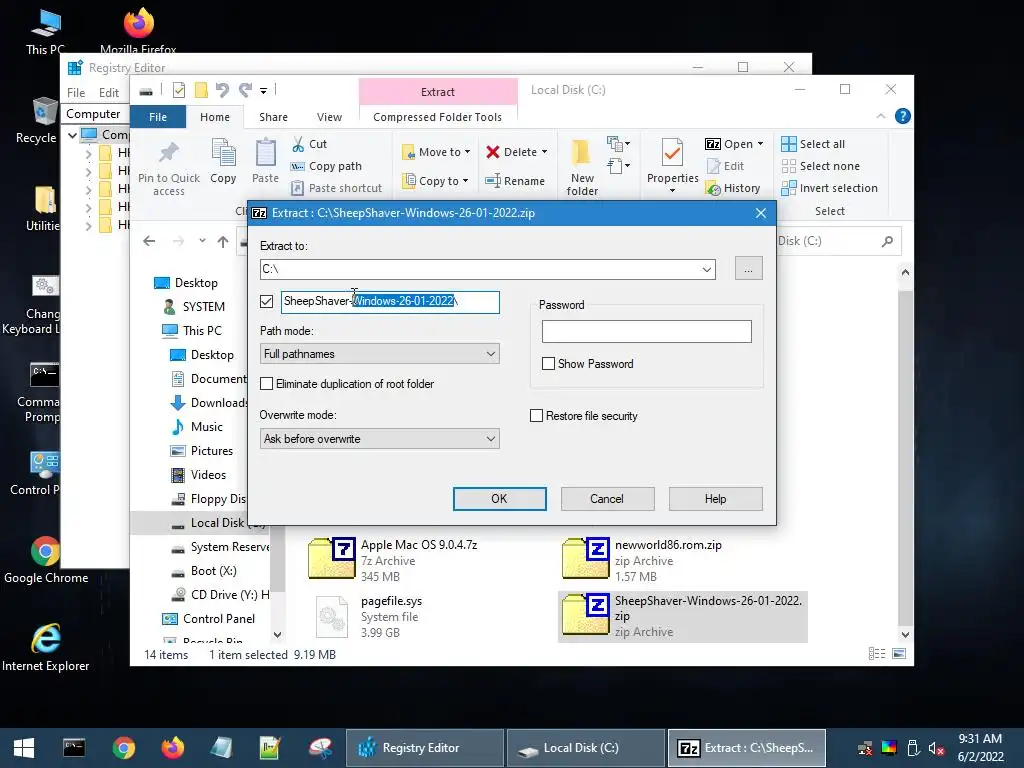Click Firefox icon in the taskbar
The image size is (1024, 768).
pos(172,748)
